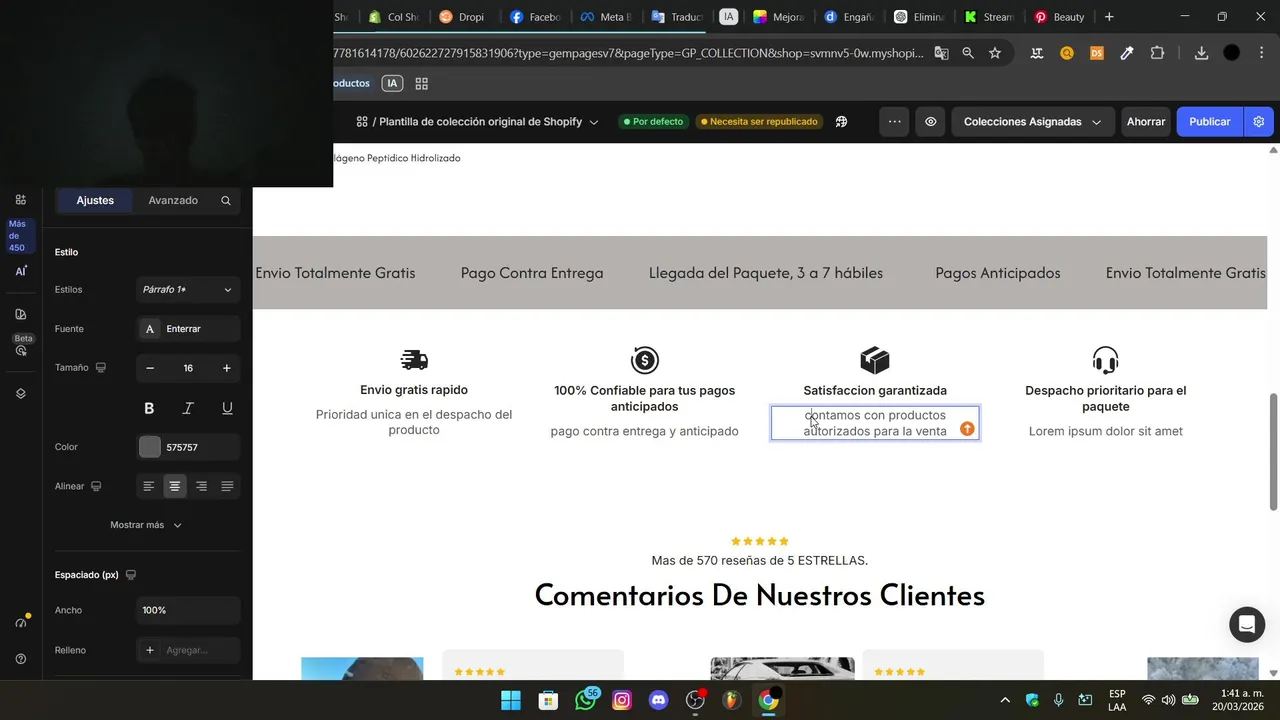Image resolution: width=1280 pixels, height=720 pixels.
Task: Open Colecciones Asignadas dropdown
Action: pos(1032,122)
